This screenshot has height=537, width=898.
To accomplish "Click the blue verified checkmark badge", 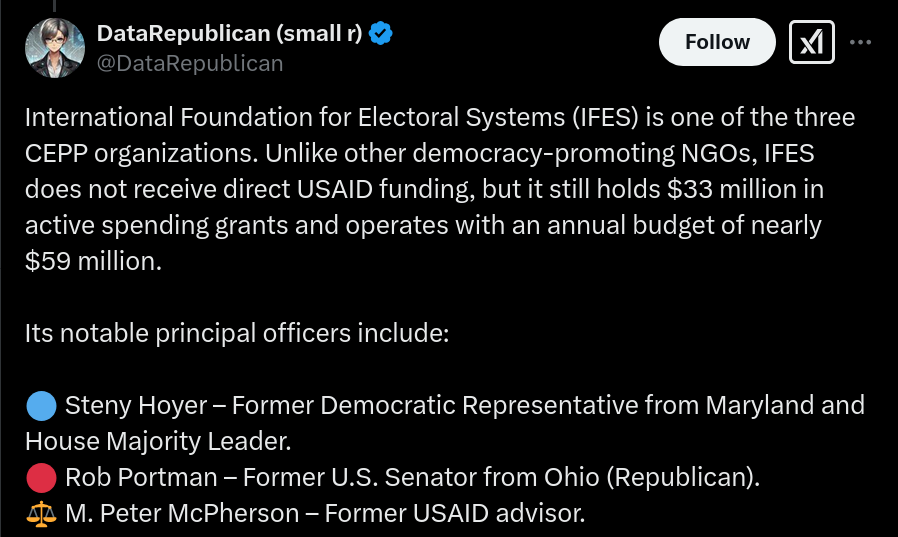I will [x=380, y=33].
